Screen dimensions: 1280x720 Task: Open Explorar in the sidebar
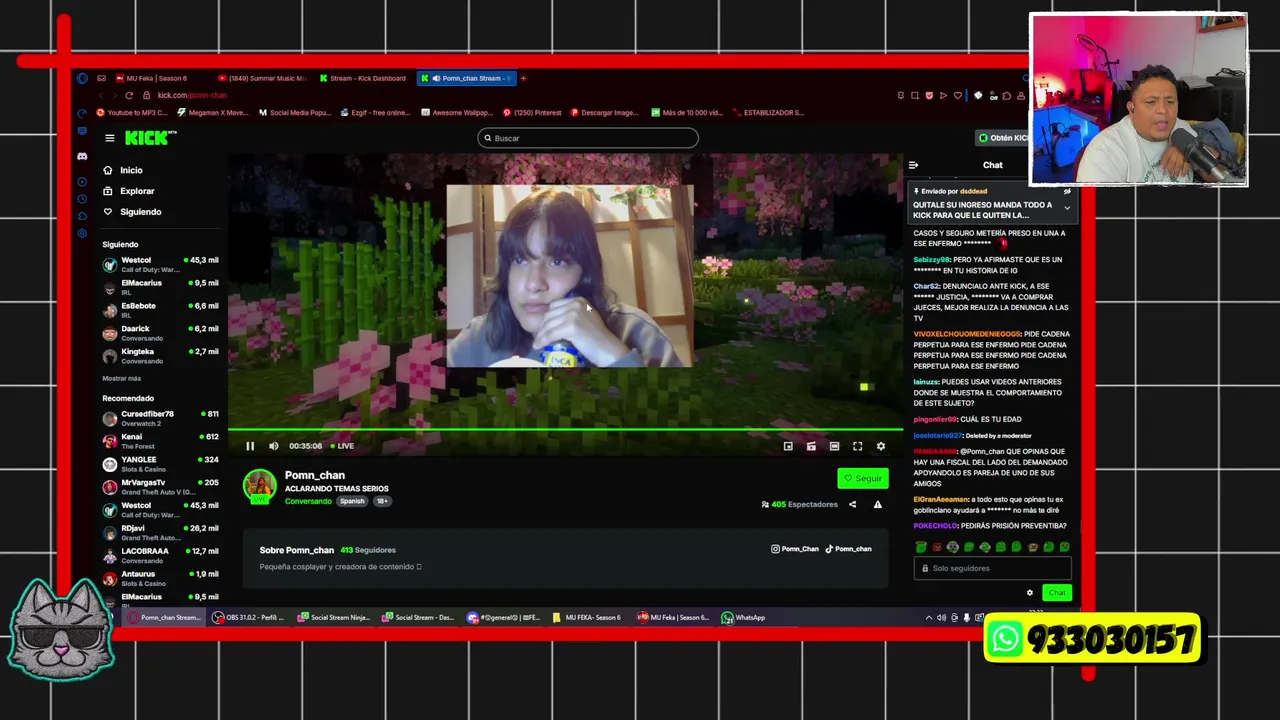(x=137, y=191)
